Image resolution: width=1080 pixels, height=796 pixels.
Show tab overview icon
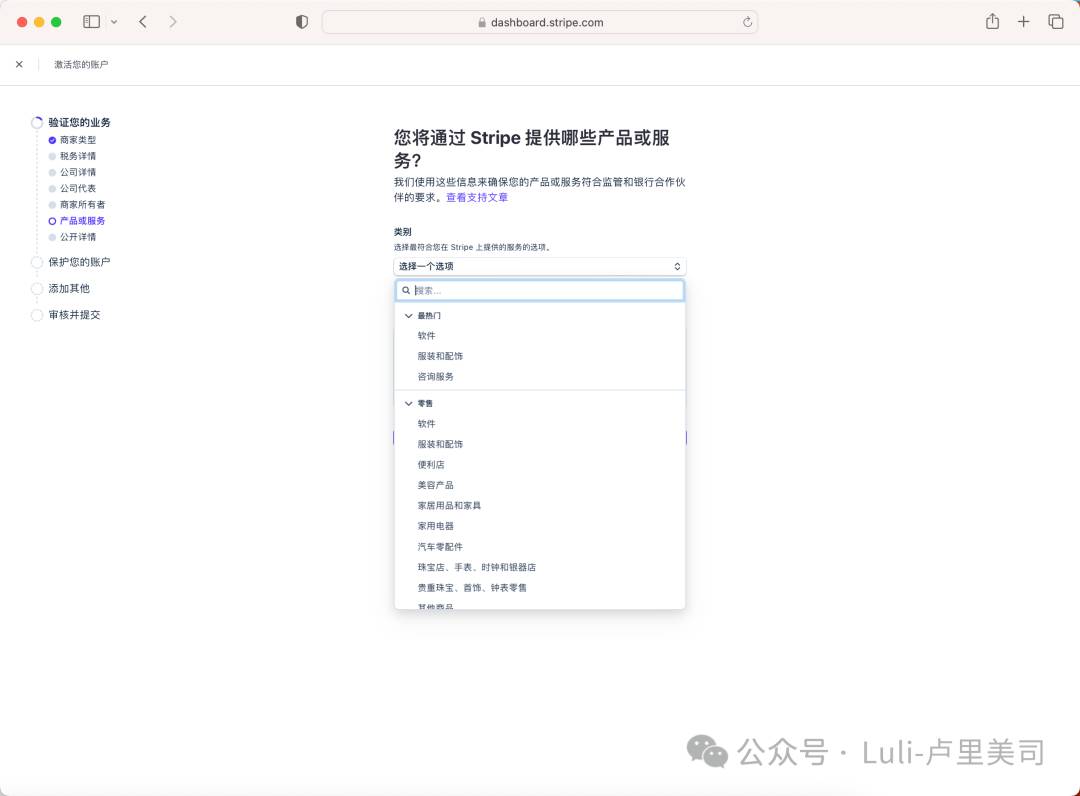pos(1056,22)
